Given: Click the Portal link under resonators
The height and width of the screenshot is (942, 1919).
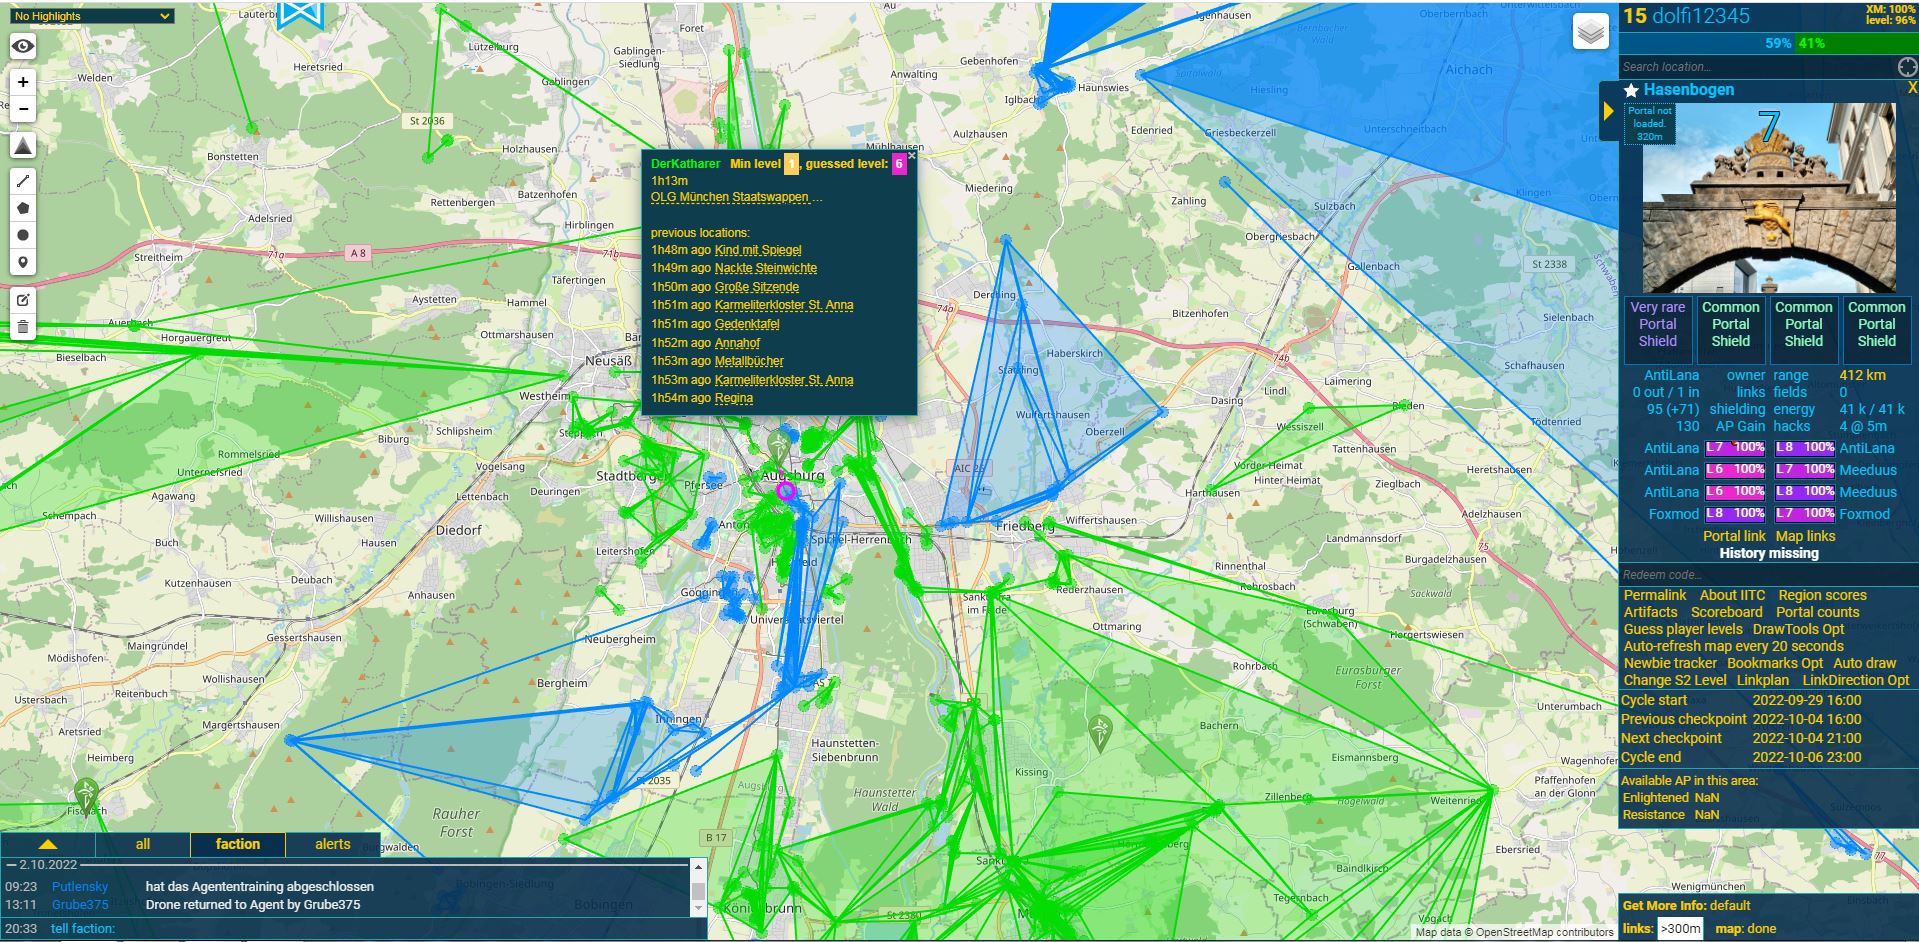Looking at the screenshot, I should pos(1733,536).
